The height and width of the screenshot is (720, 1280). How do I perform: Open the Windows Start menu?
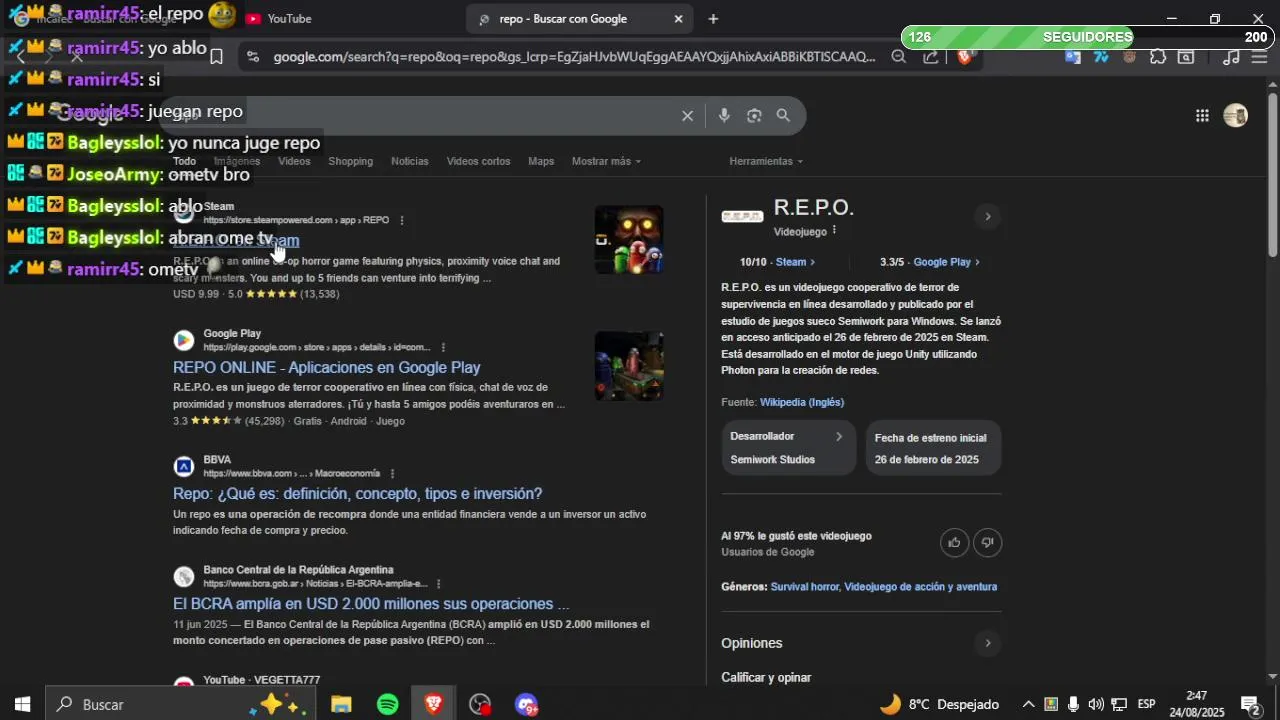tap(22, 704)
